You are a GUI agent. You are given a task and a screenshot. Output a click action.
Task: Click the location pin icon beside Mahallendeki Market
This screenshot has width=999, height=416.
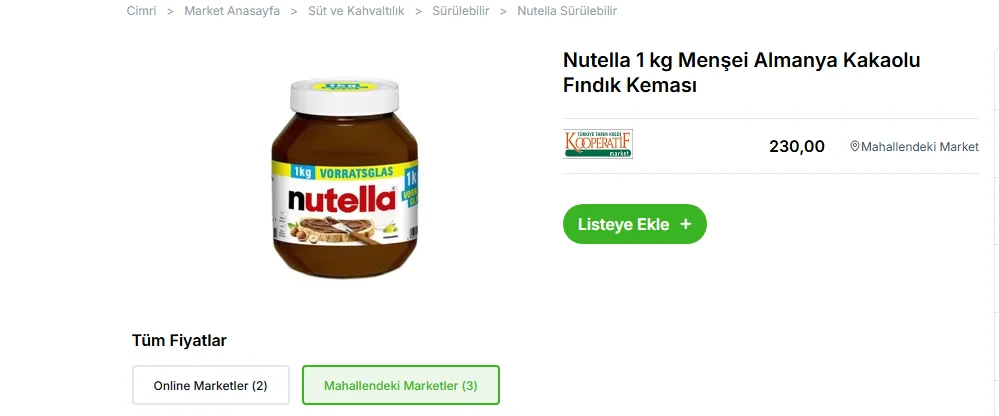(x=855, y=147)
